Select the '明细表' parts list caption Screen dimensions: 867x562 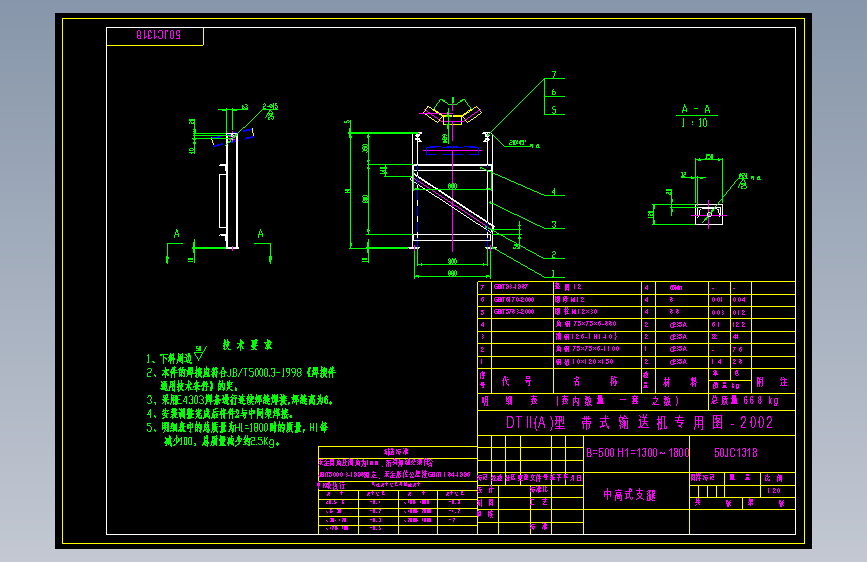click(509, 400)
